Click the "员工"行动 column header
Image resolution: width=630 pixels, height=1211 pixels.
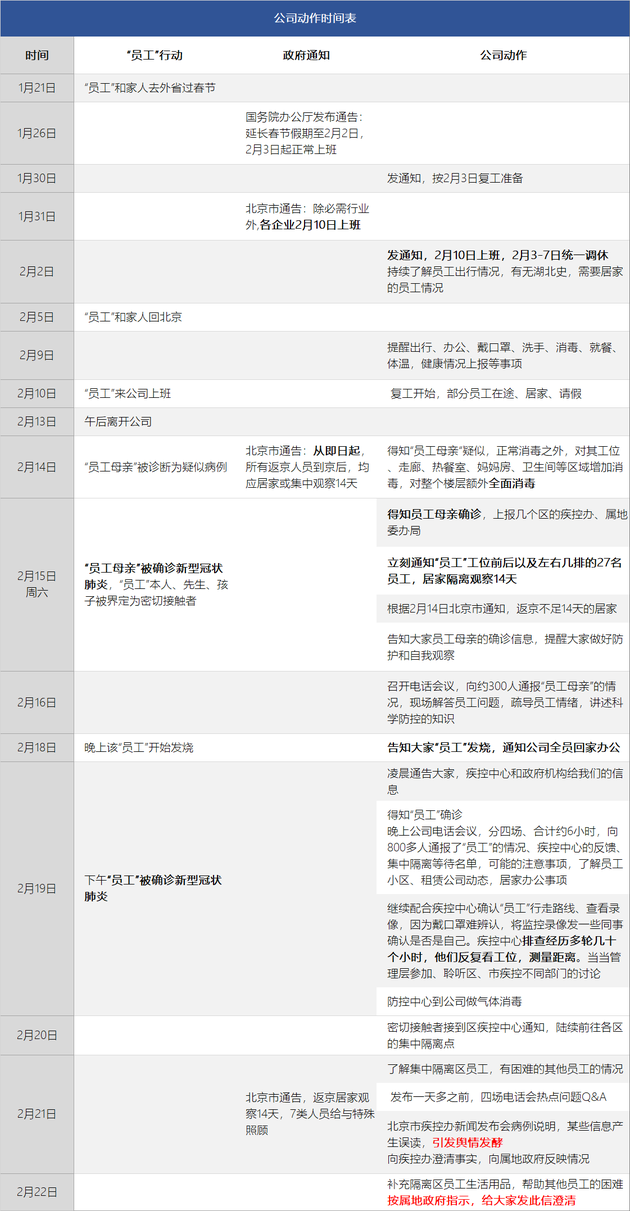click(x=155, y=55)
